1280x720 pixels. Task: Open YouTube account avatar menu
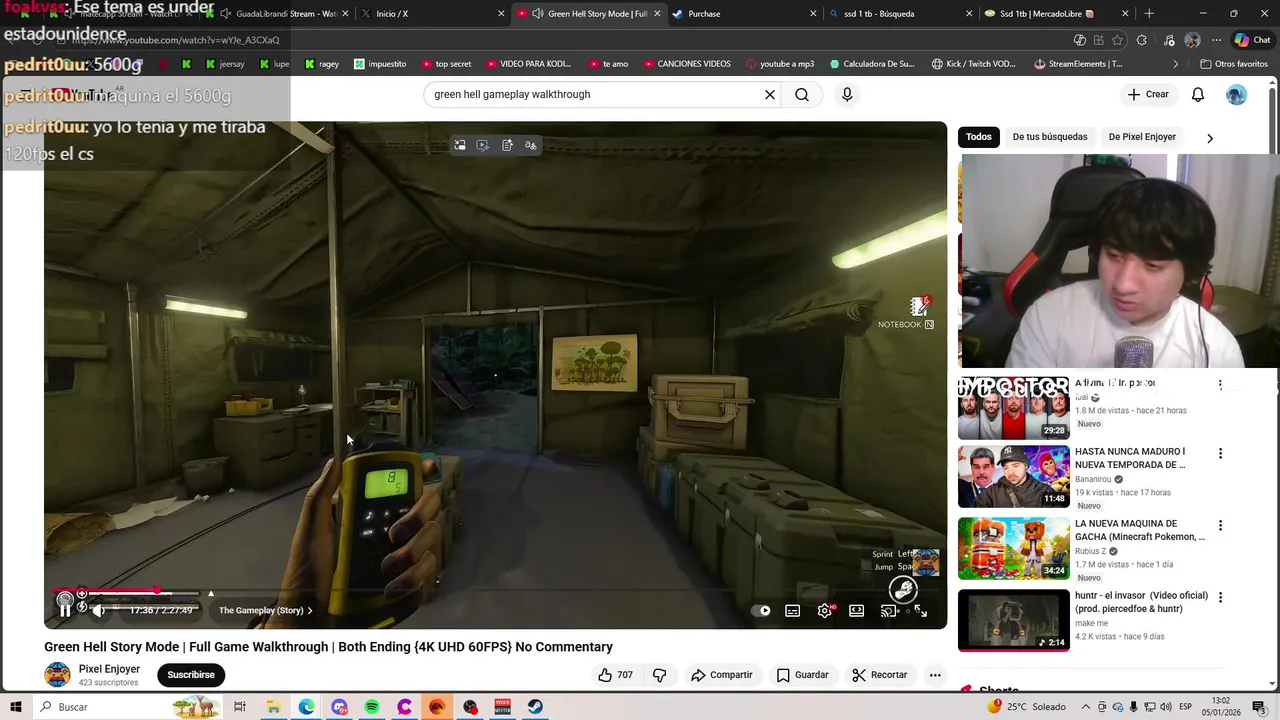point(1237,94)
